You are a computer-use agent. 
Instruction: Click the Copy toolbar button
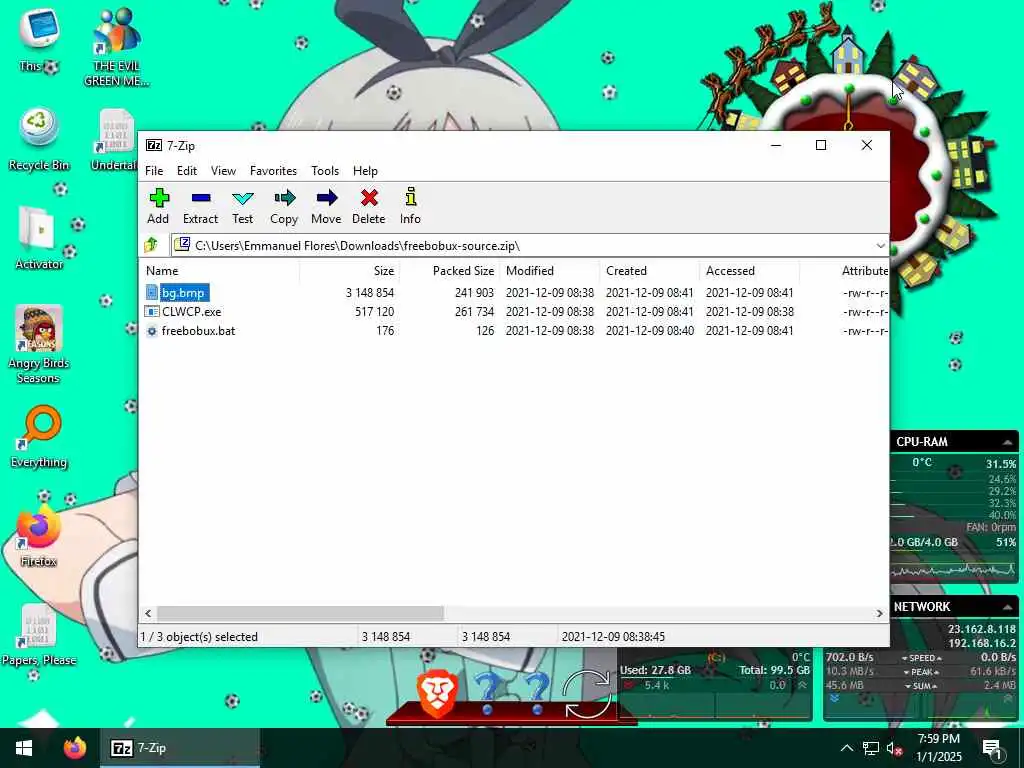click(x=284, y=206)
